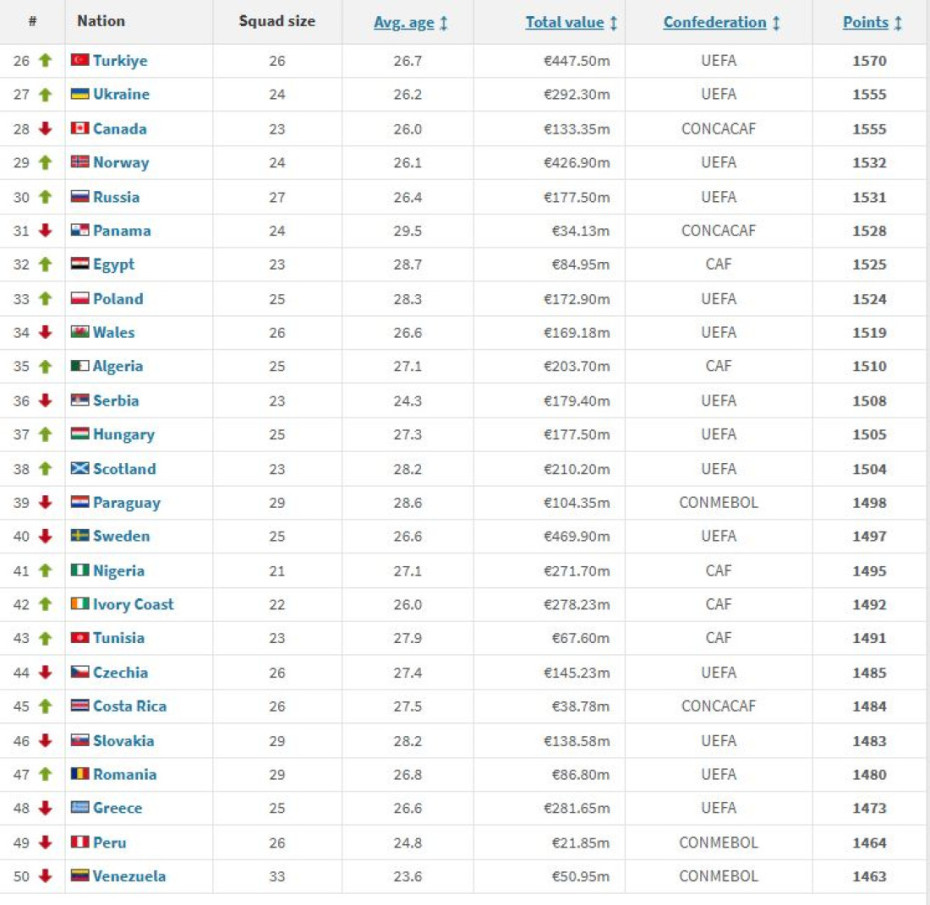Click the Wales flag icon

(x=80, y=333)
